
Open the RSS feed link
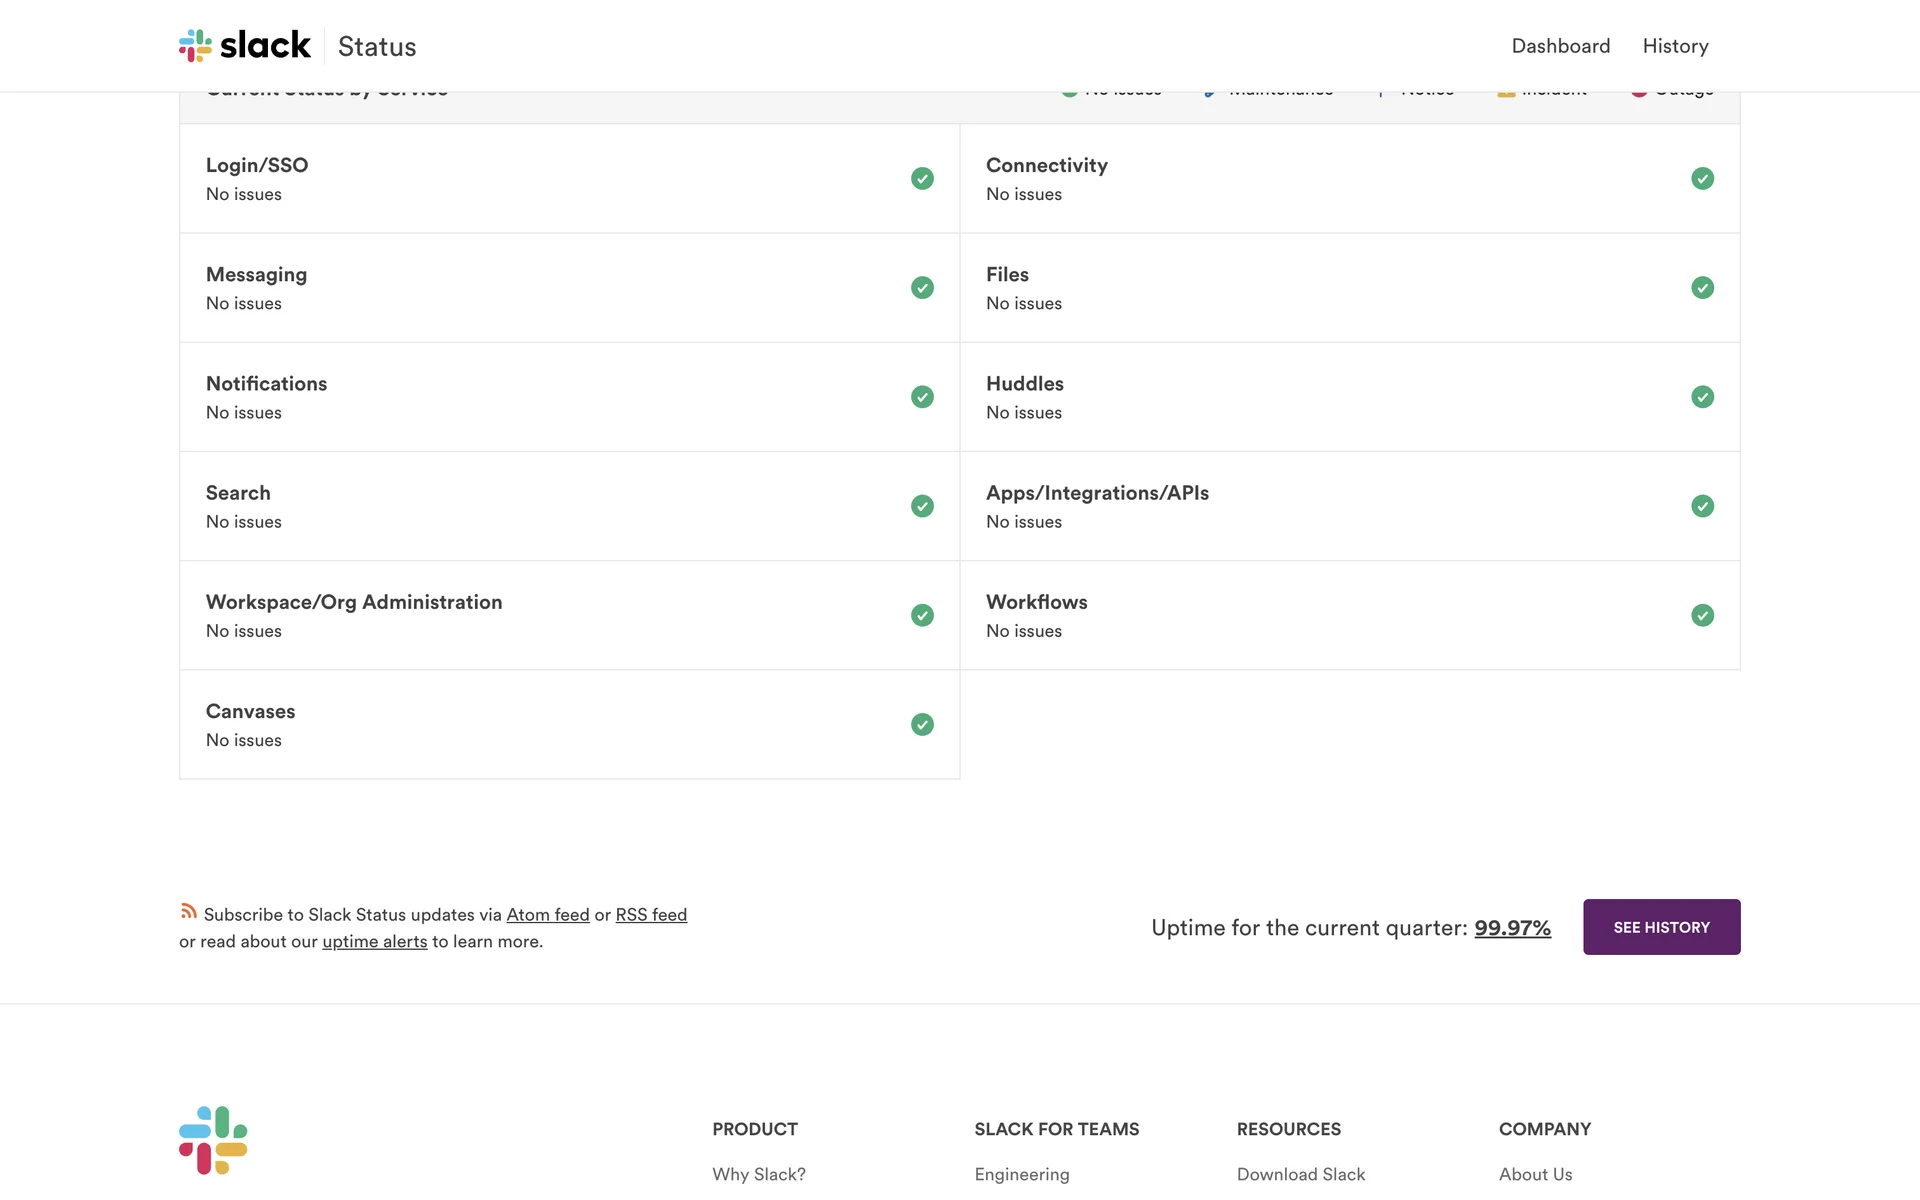(x=651, y=915)
